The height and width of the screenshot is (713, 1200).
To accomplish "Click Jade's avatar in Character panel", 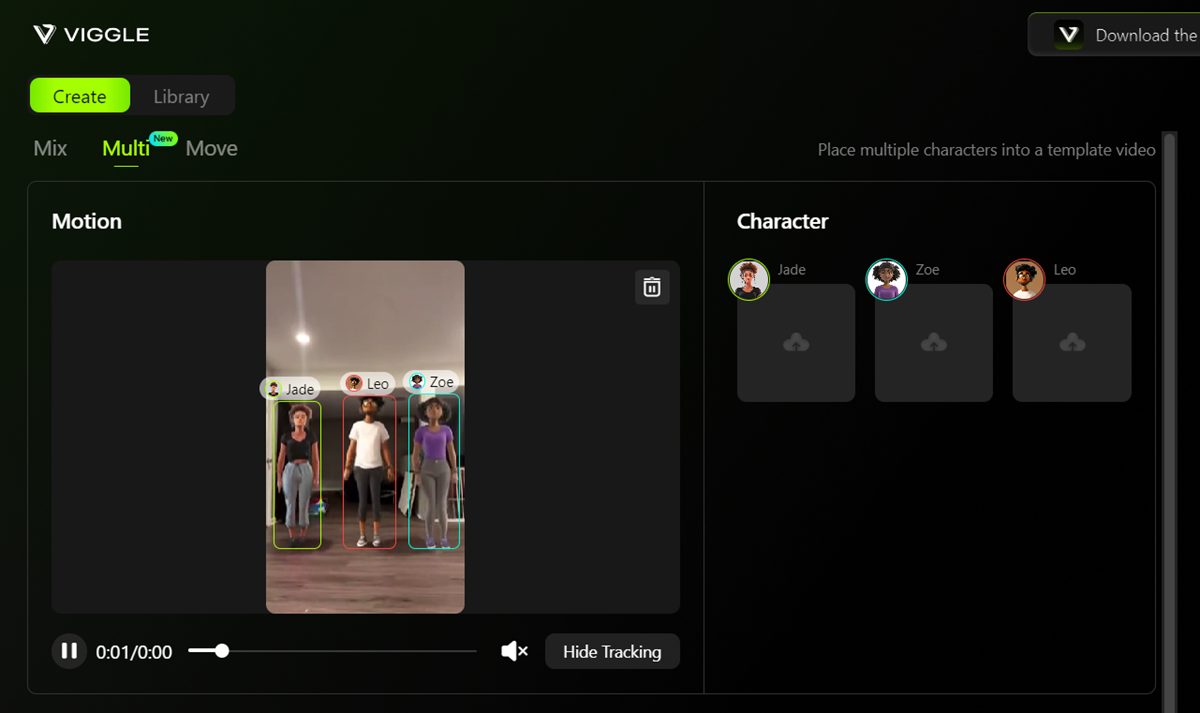I will (748, 280).
